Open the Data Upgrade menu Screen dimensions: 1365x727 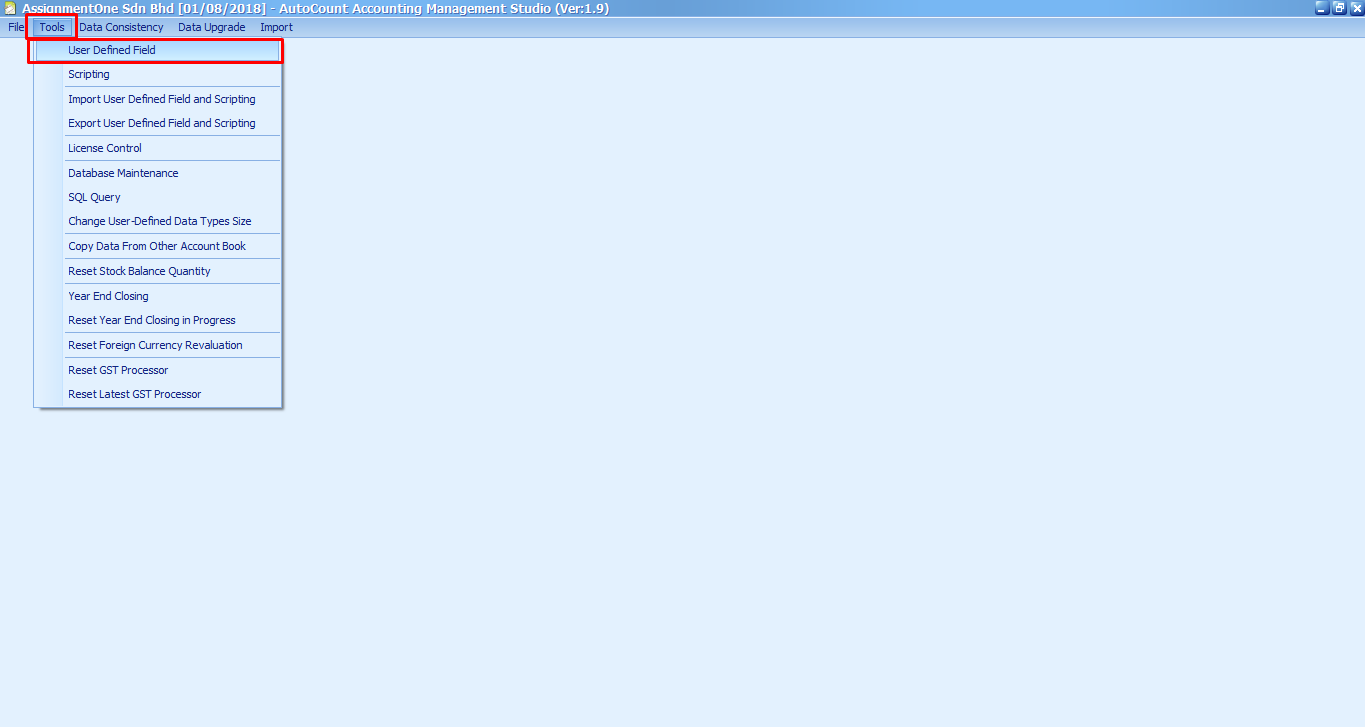[x=212, y=27]
